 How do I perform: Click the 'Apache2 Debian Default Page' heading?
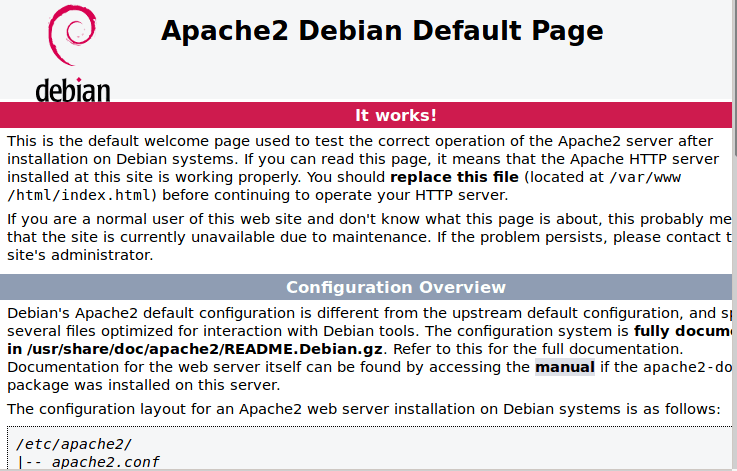click(x=382, y=31)
